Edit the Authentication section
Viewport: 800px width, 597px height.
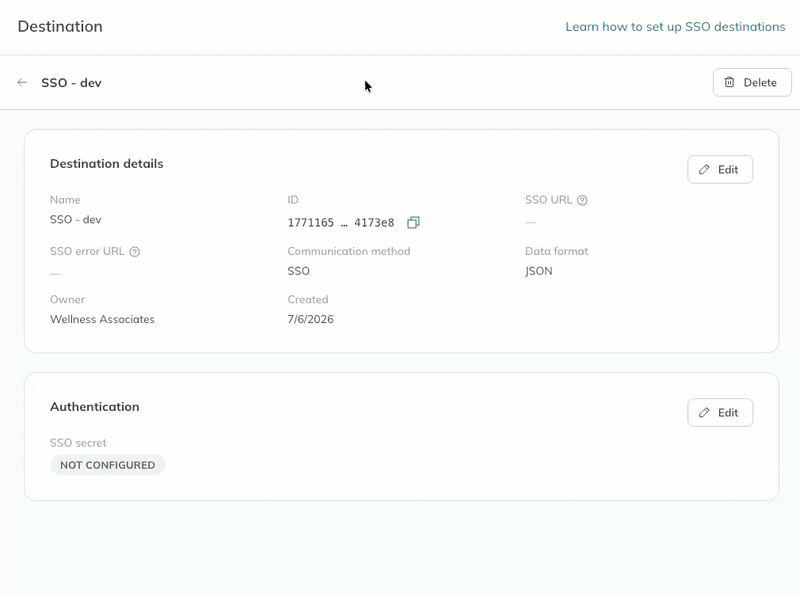720,412
